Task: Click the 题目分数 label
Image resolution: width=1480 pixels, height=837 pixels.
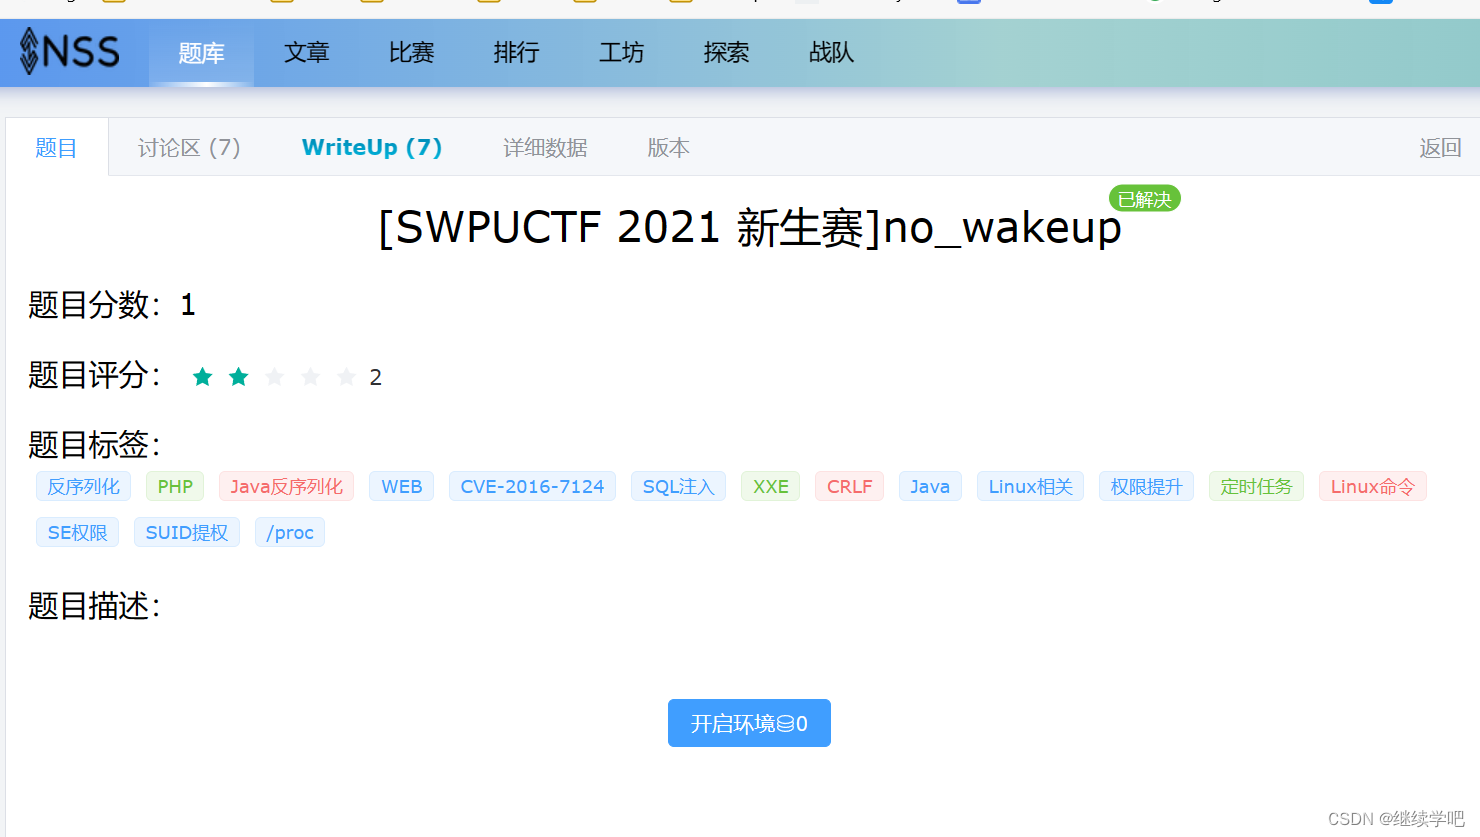Action: tap(93, 305)
